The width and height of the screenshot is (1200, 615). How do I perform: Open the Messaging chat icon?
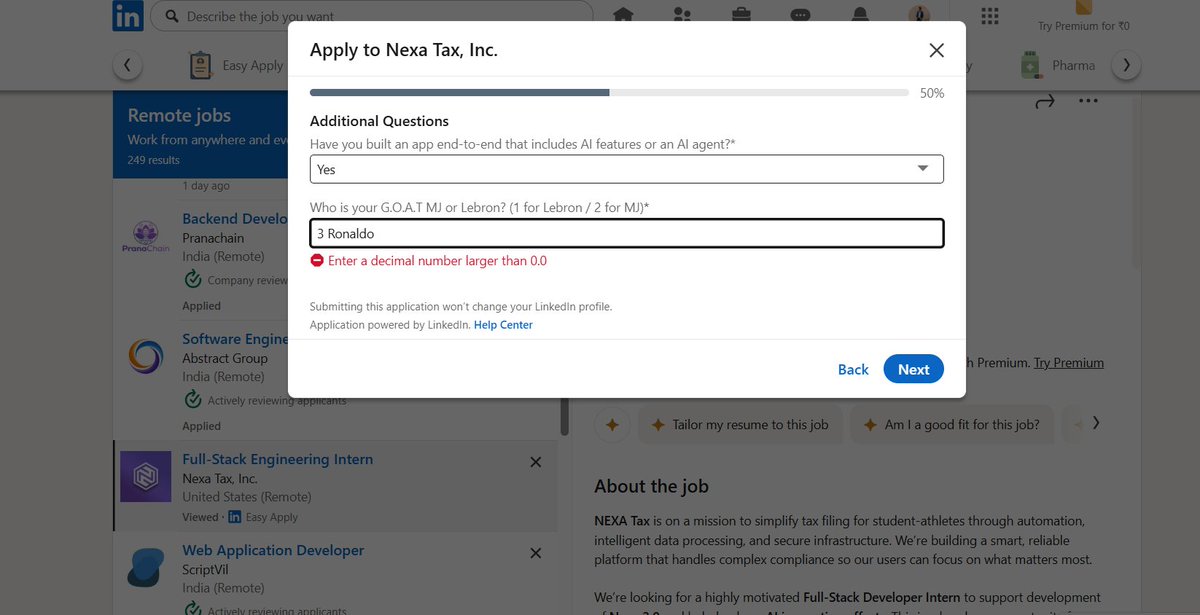800,15
